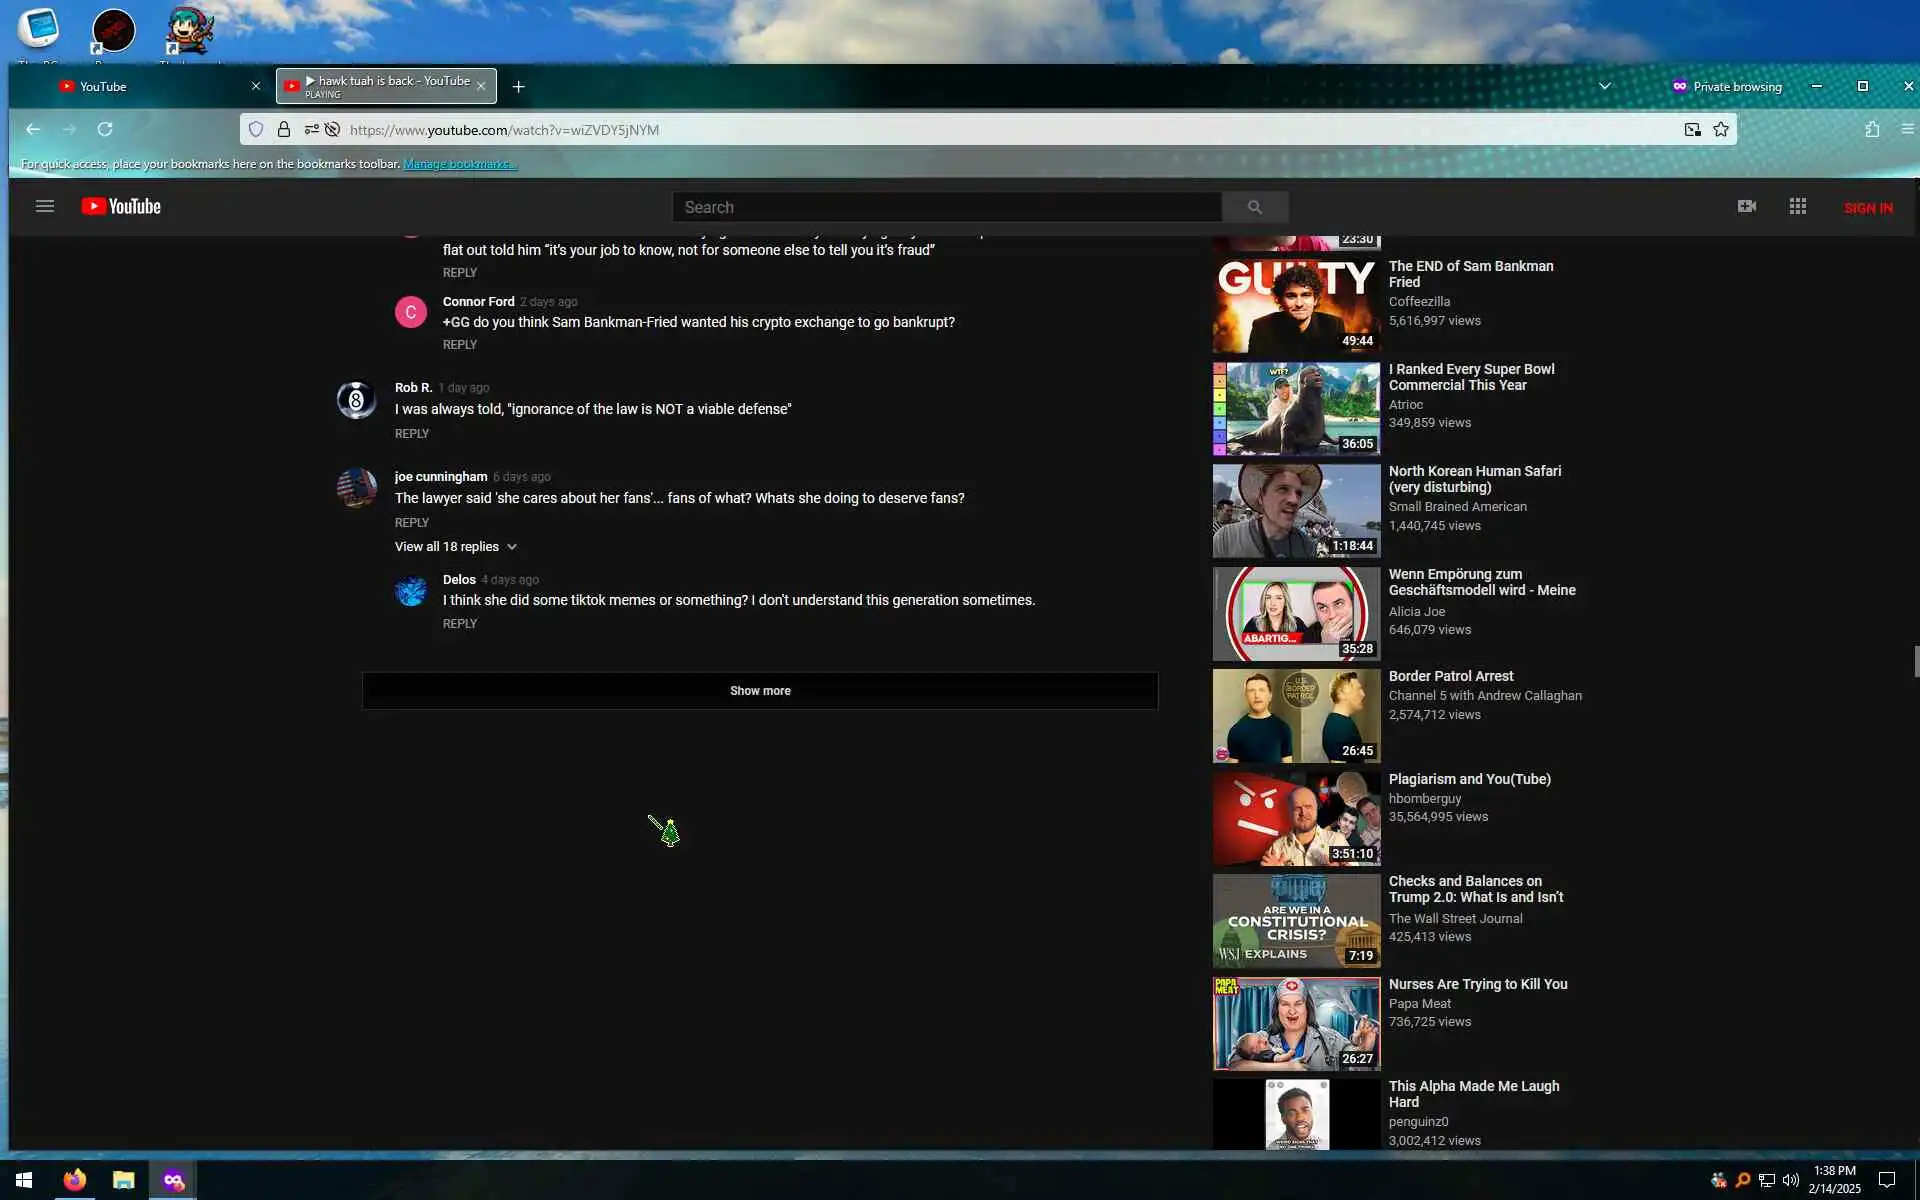Image resolution: width=1920 pixels, height=1200 pixels.
Task: Open the list all tabs dropdown
Action: 1604,86
